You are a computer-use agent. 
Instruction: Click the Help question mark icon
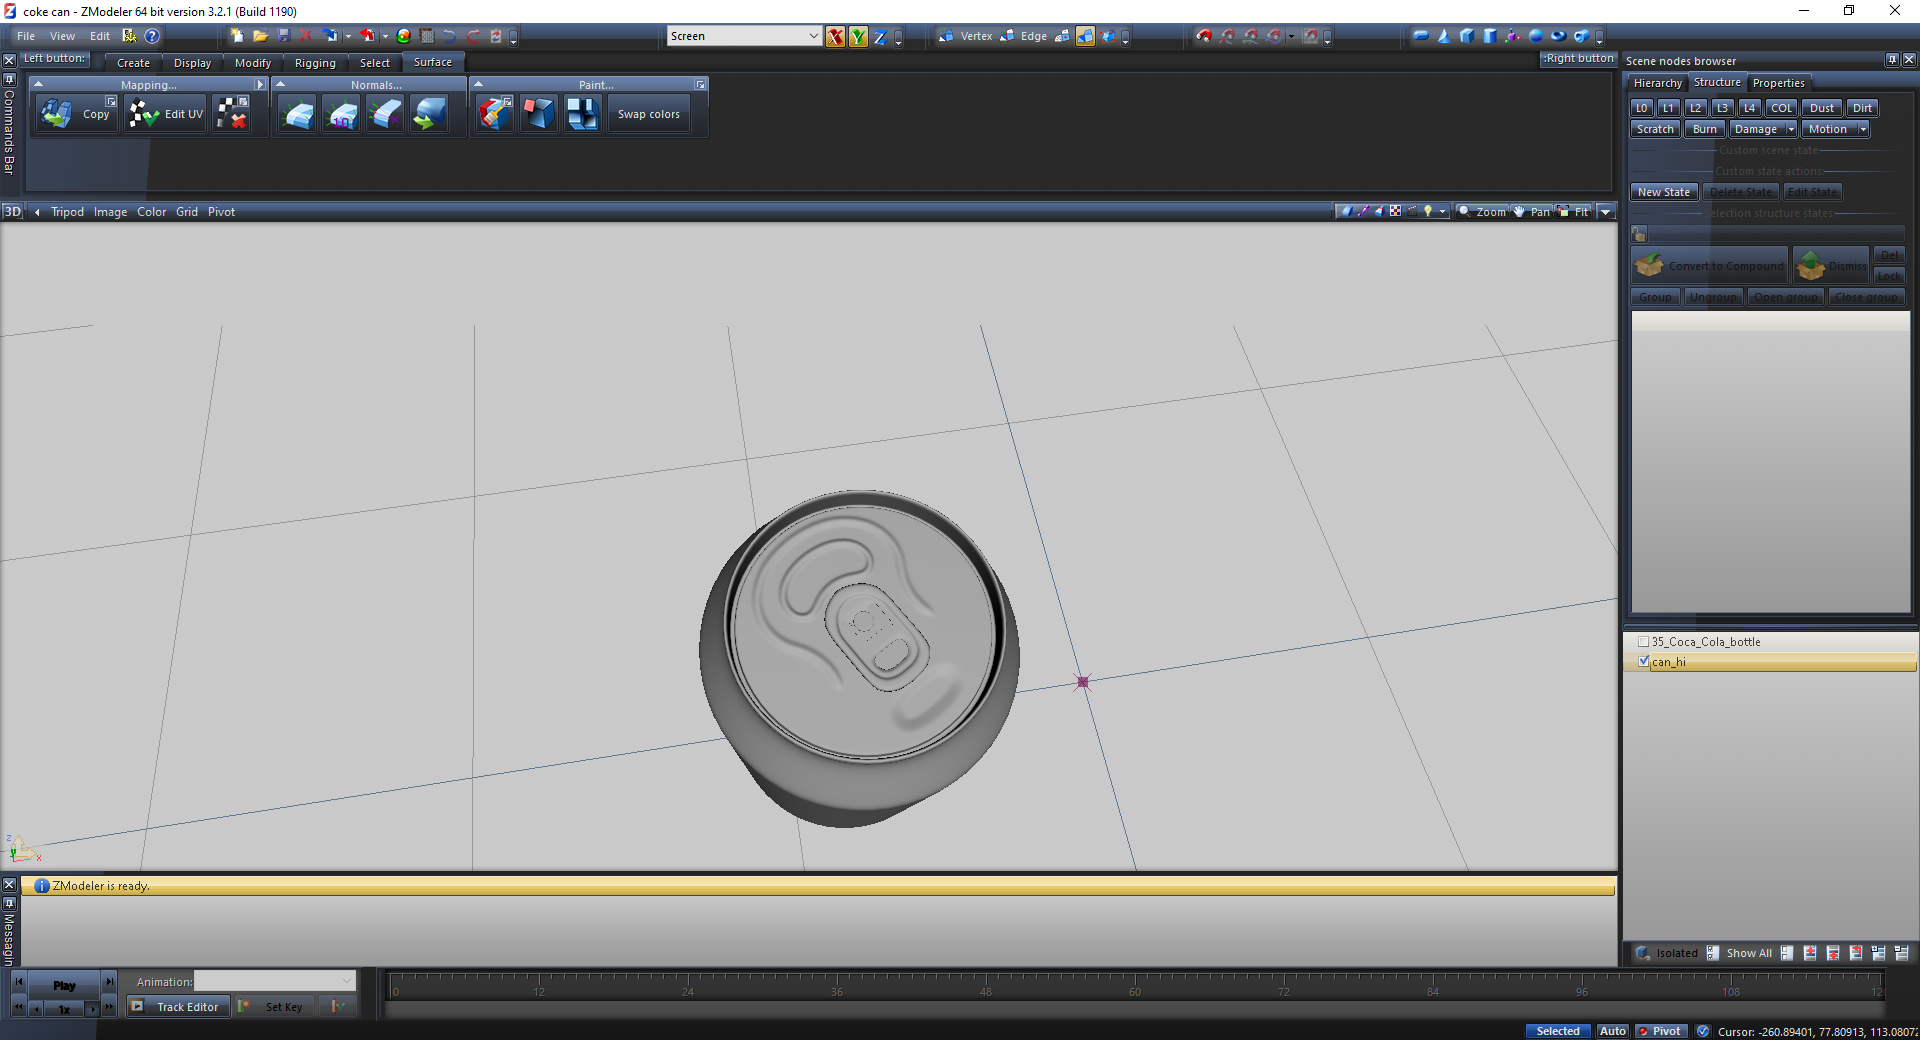[152, 36]
